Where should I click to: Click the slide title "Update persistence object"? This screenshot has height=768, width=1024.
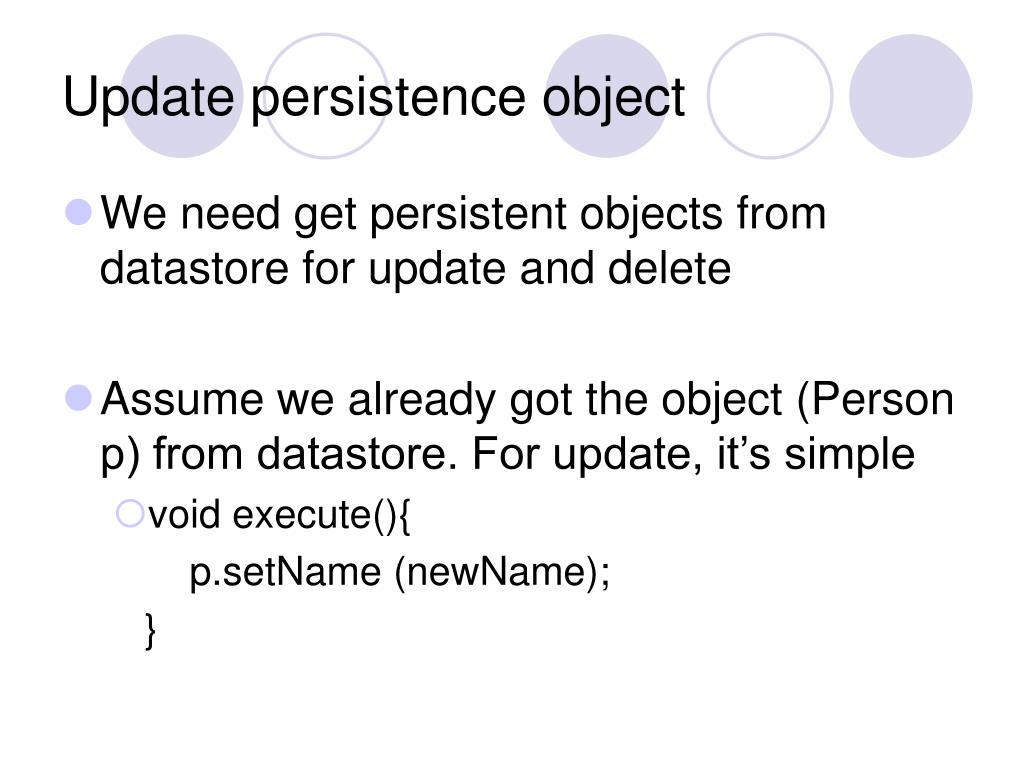pyautogui.click(x=374, y=98)
